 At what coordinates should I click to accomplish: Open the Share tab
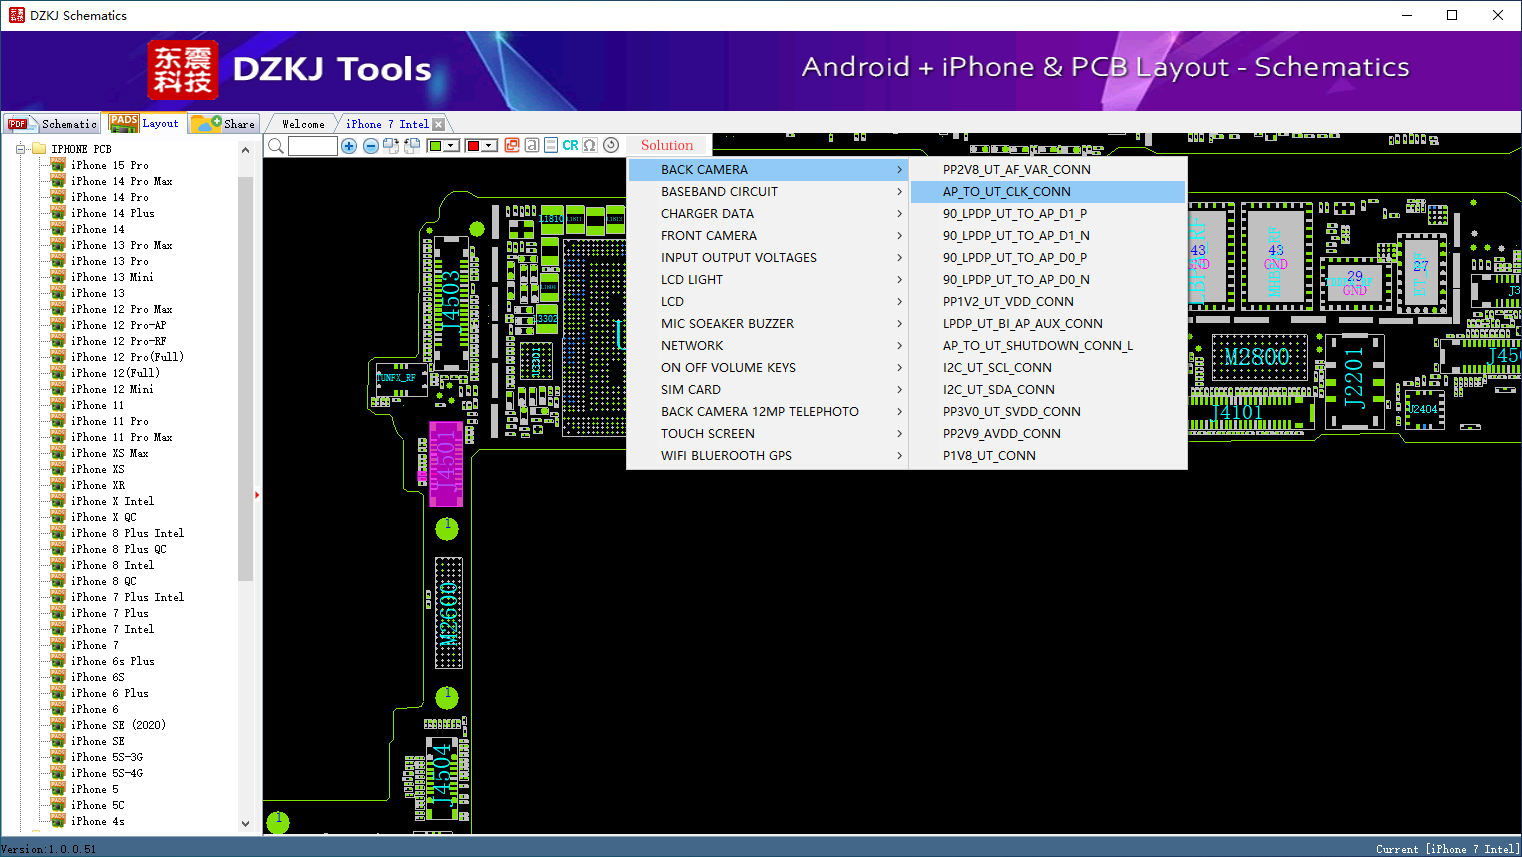pyautogui.click(x=224, y=124)
